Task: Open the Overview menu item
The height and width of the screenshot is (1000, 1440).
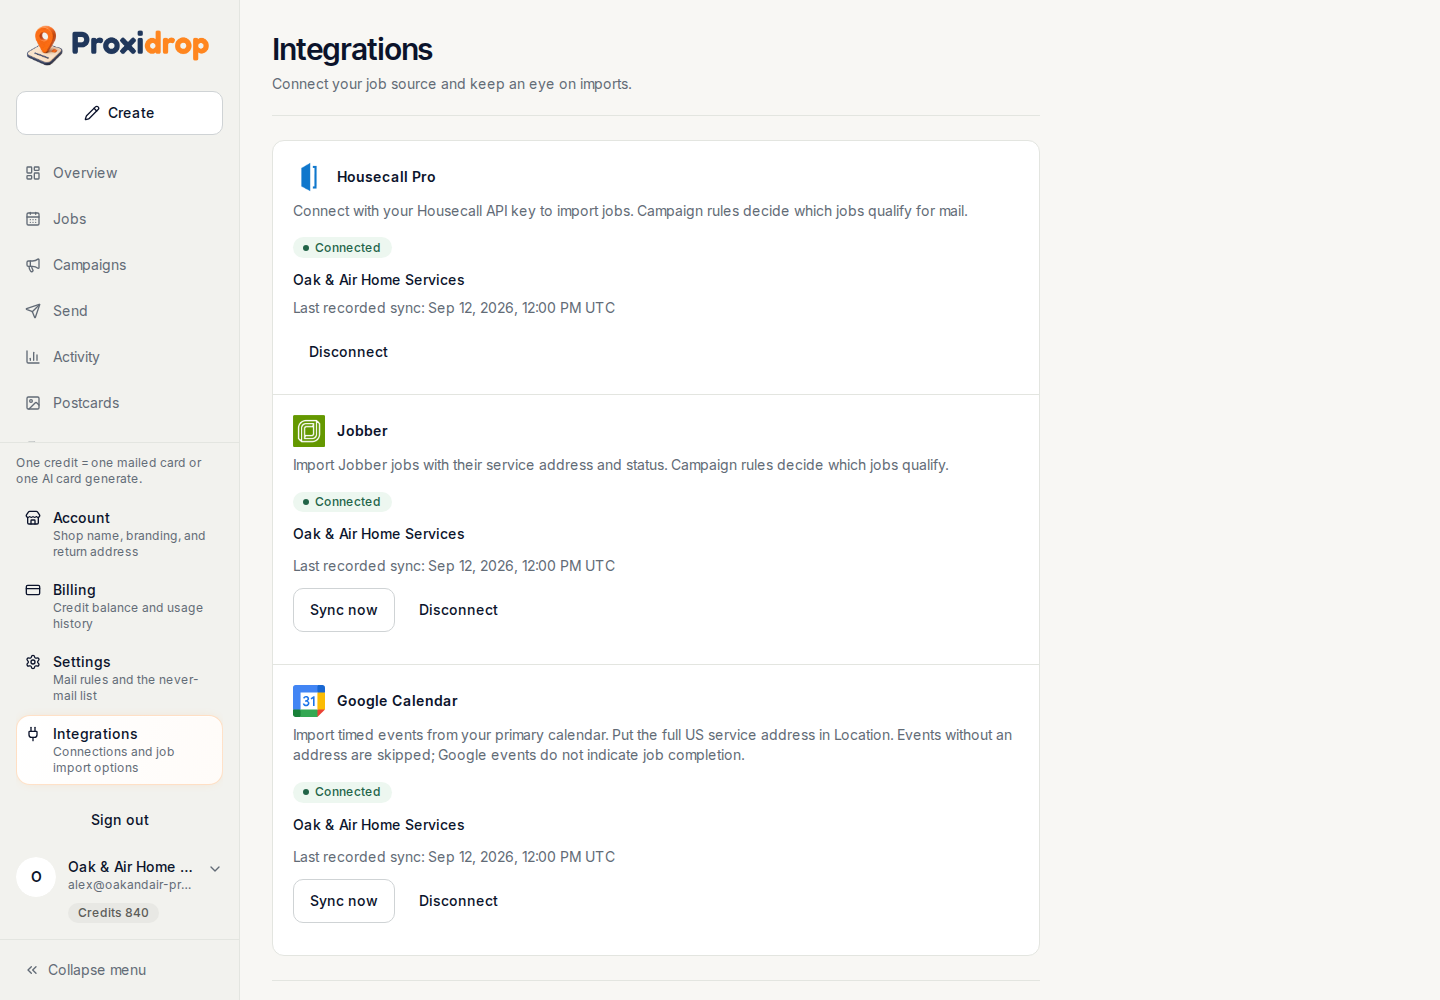Action: pyautogui.click(x=119, y=173)
